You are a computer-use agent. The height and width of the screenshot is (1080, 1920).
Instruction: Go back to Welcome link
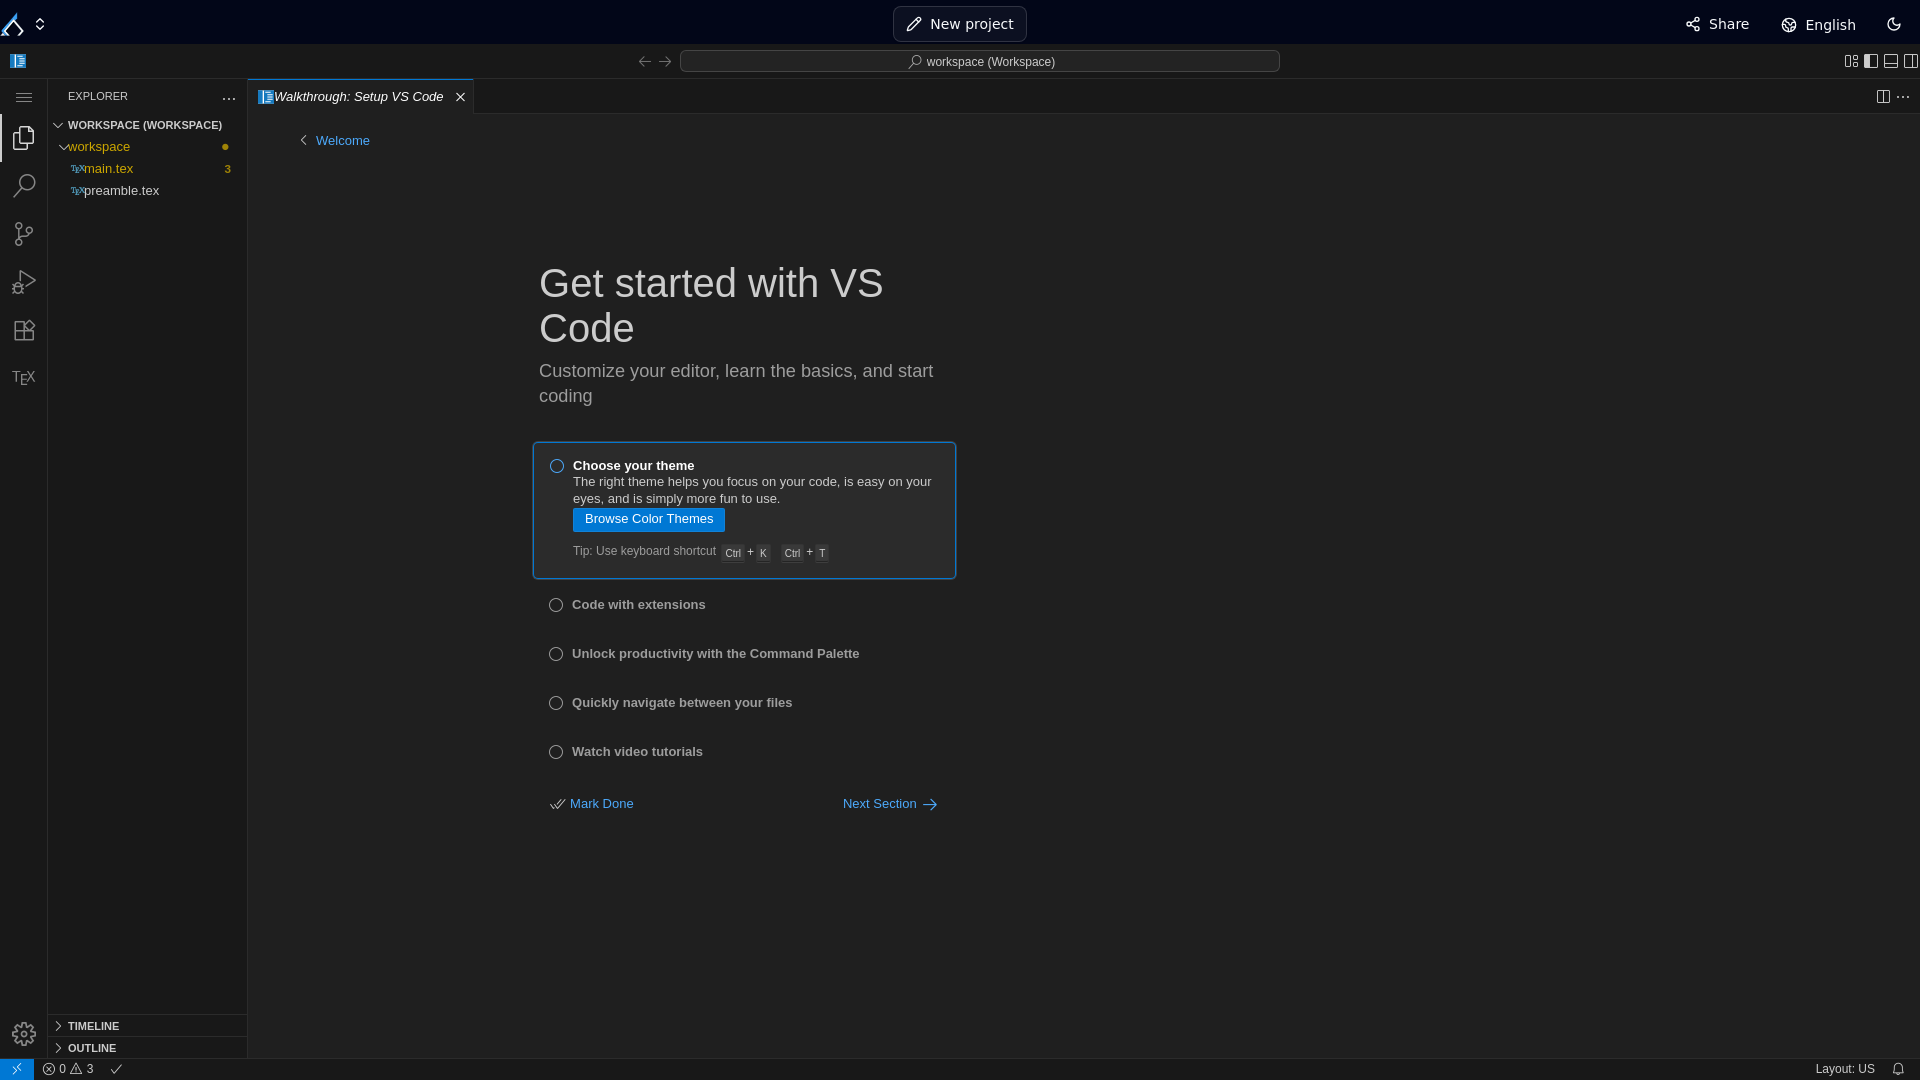[x=334, y=141]
